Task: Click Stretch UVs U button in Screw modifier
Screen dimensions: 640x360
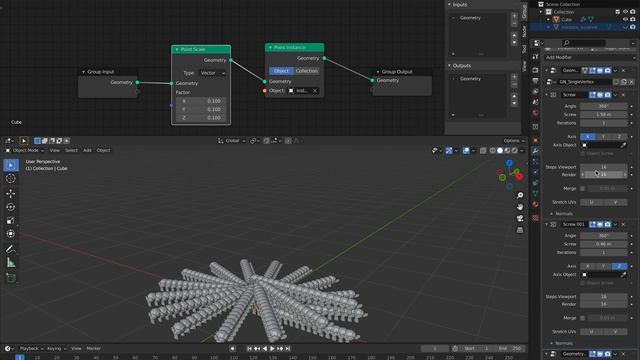Action: coord(591,202)
